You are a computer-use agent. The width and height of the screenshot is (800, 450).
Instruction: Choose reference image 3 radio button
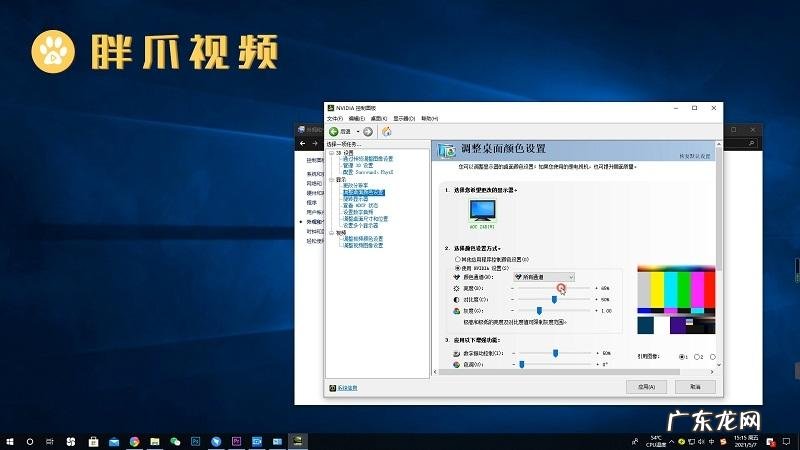coord(713,357)
